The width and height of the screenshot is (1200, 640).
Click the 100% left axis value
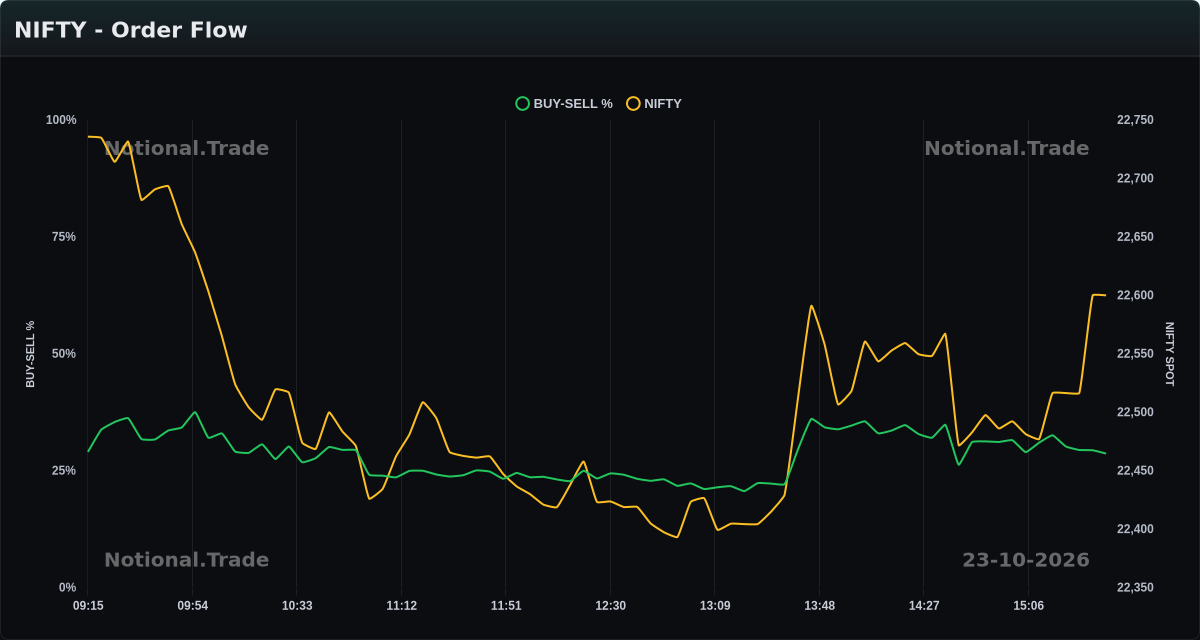[x=61, y=120]
